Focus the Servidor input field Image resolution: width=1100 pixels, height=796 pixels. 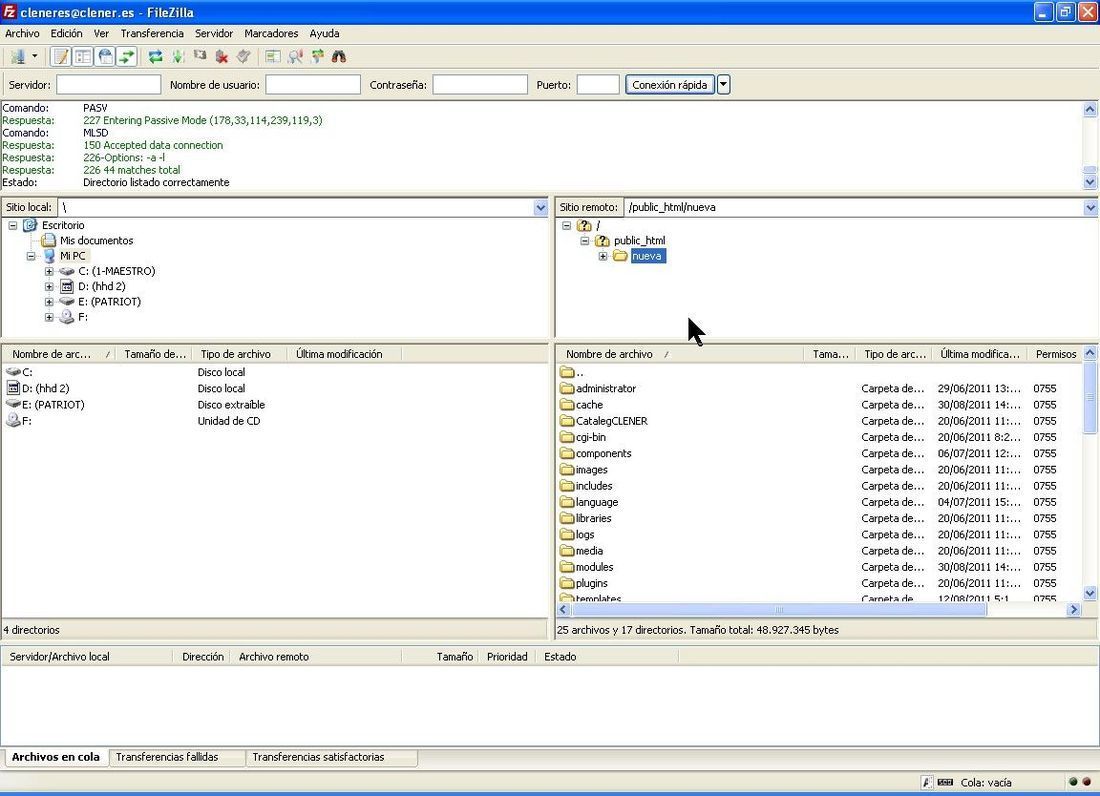click(x=109, y=85)
